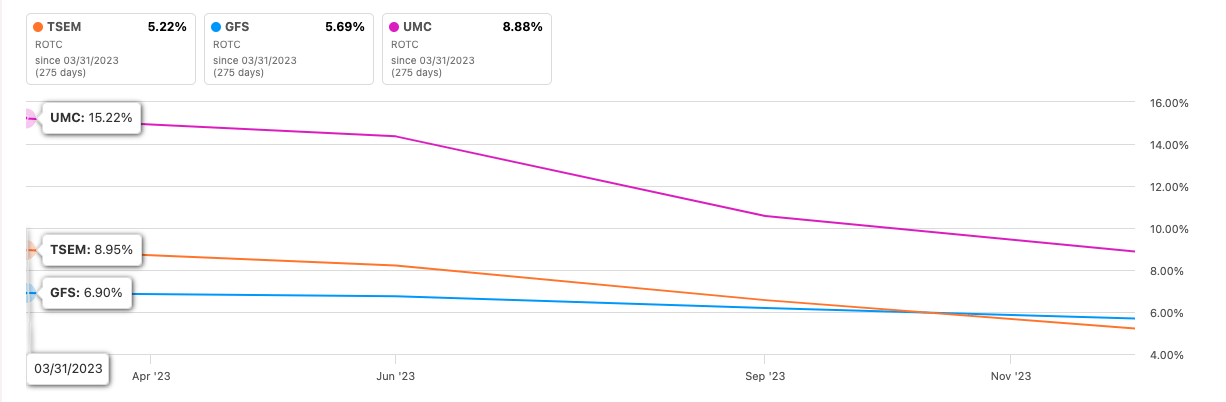
Task: Click the Apr '23 axis label
Action: (149, 376)
